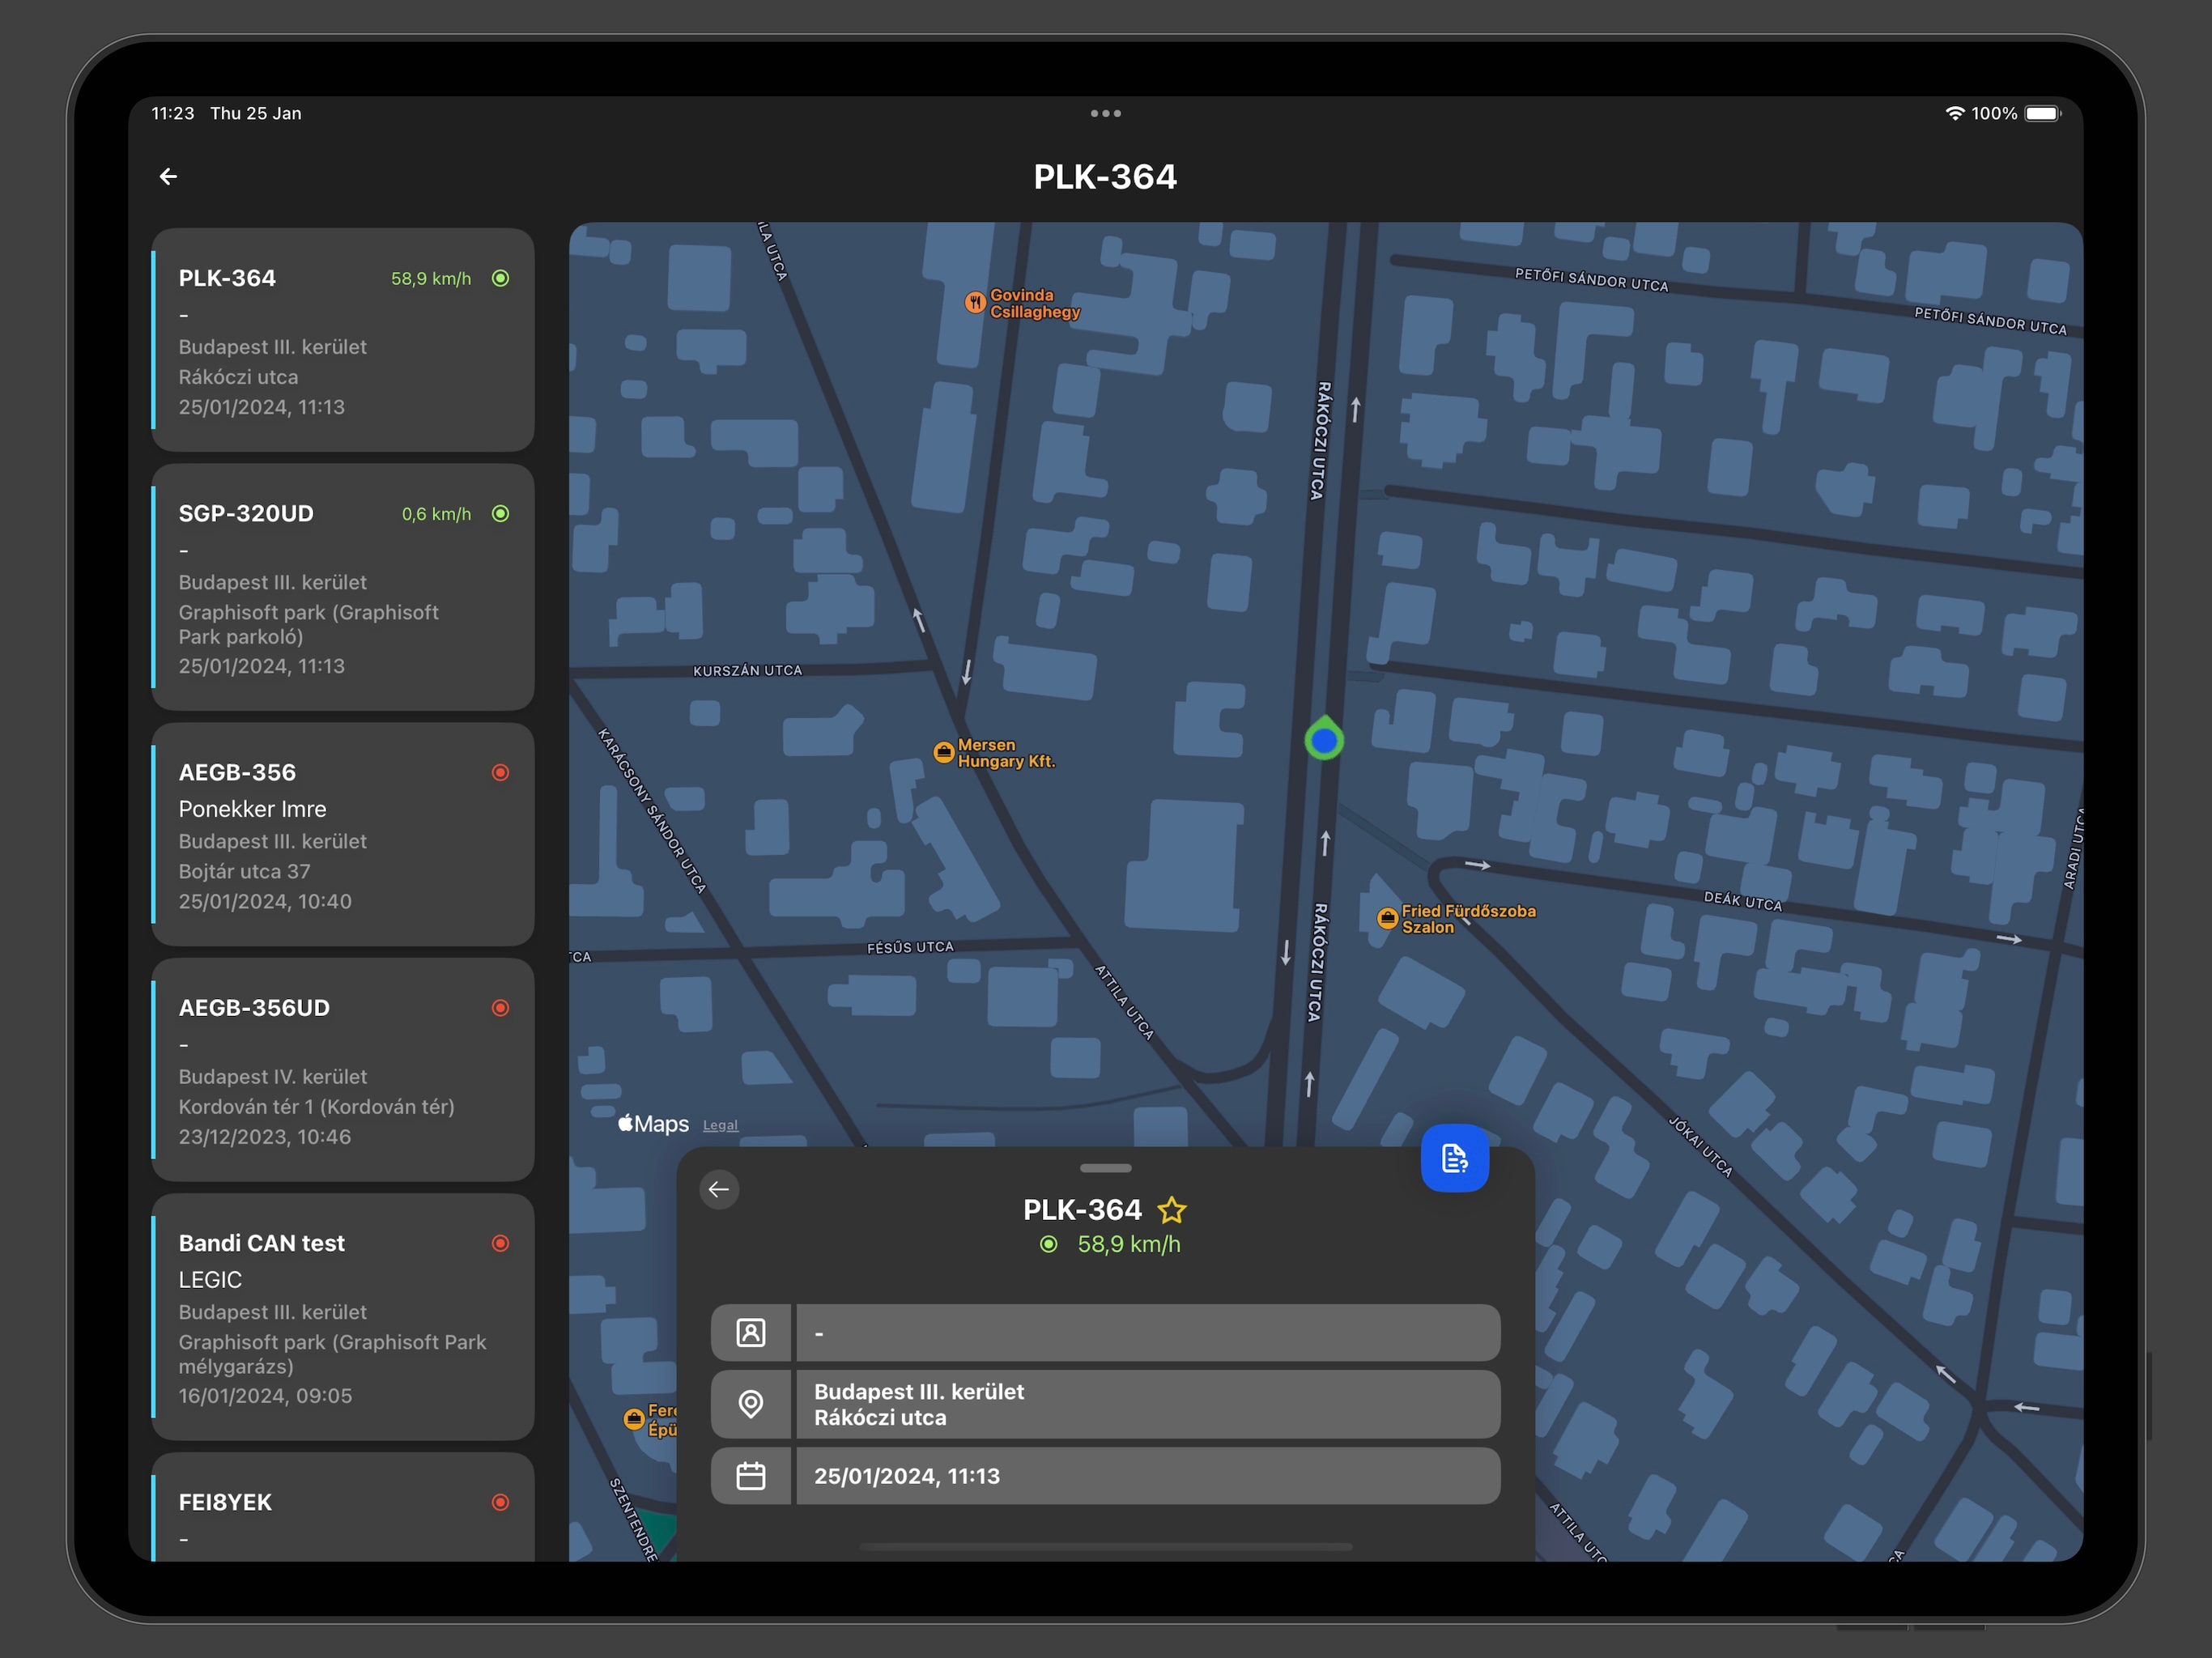Tap the Apple Maps logo
The image size is (2212, 1658).
(x=653, y=1124)
